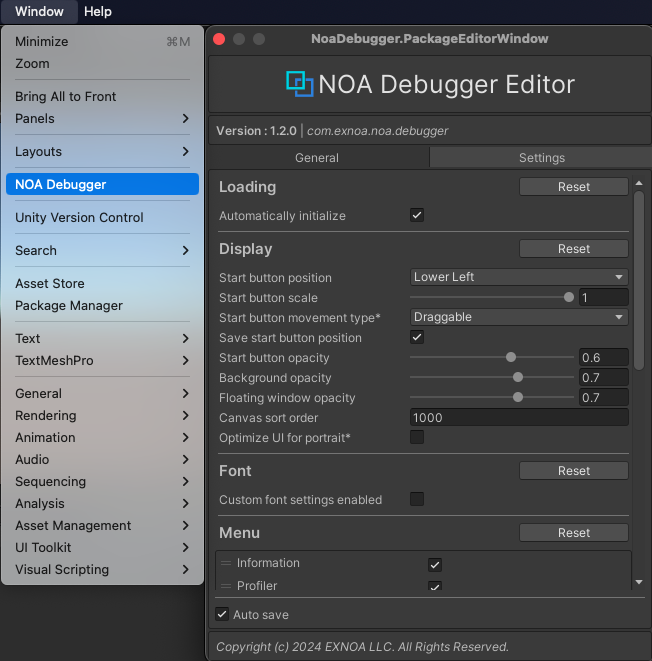Image resolution: width=652 pixels, height=661 pixels.
Task: Reset the Loading section
Action: [574, 187]
